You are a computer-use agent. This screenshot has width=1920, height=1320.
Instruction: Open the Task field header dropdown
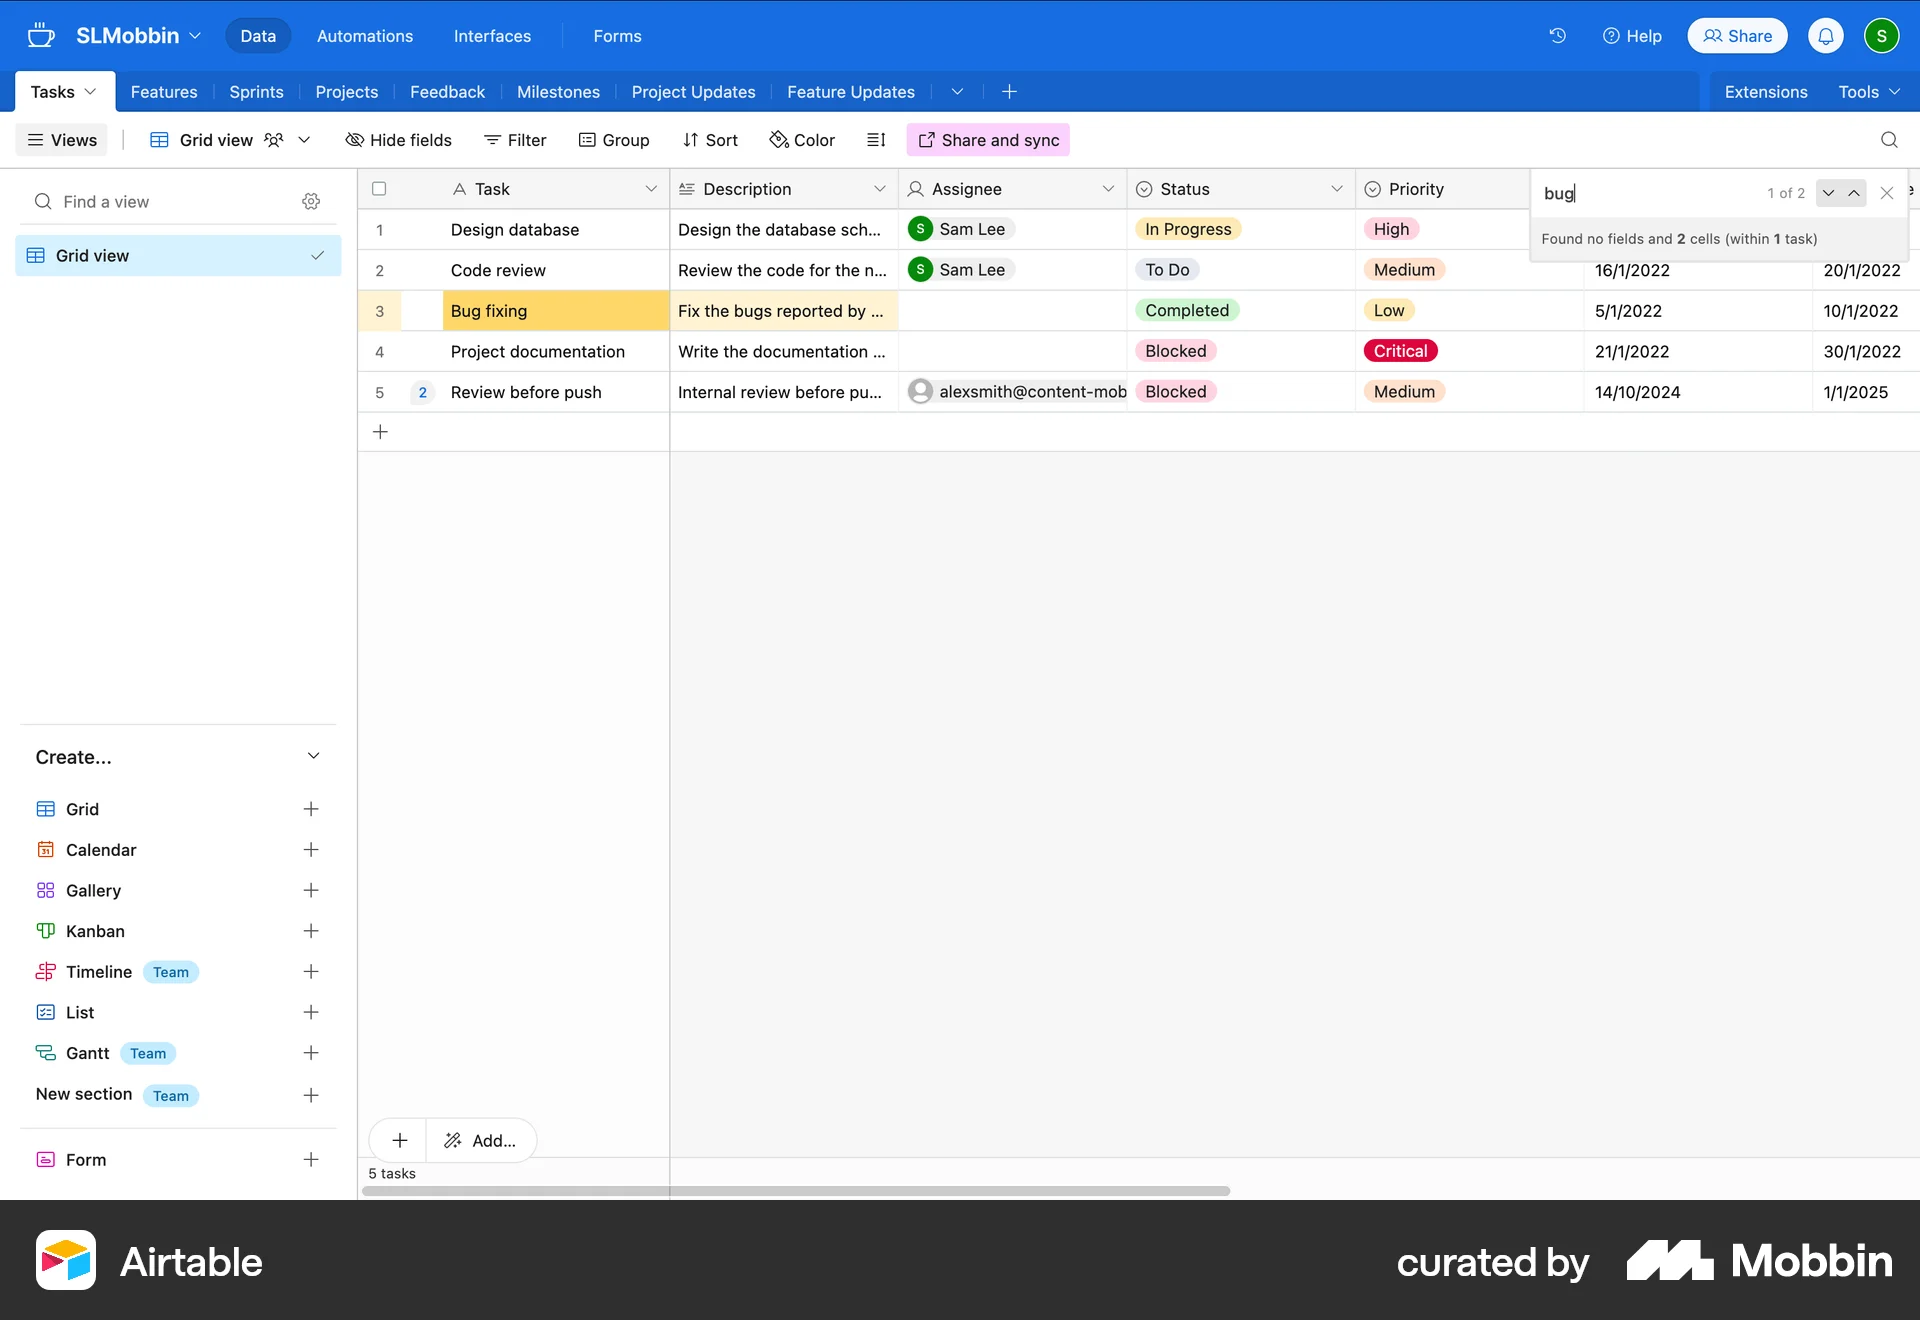point(652,189)
